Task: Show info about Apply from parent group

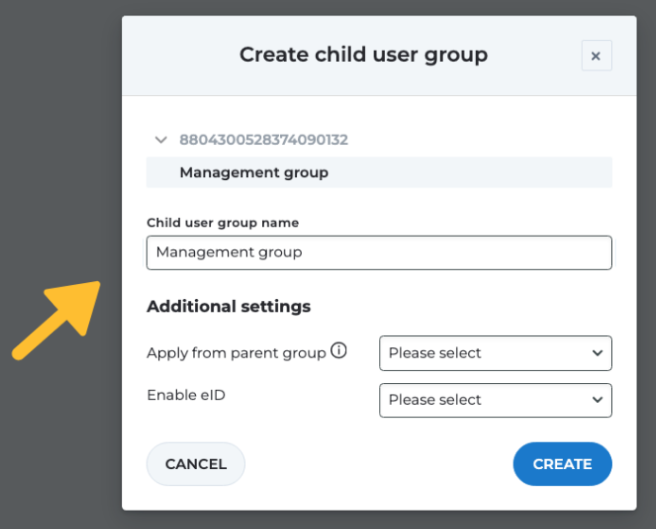Action: click(x=339, y=351)
